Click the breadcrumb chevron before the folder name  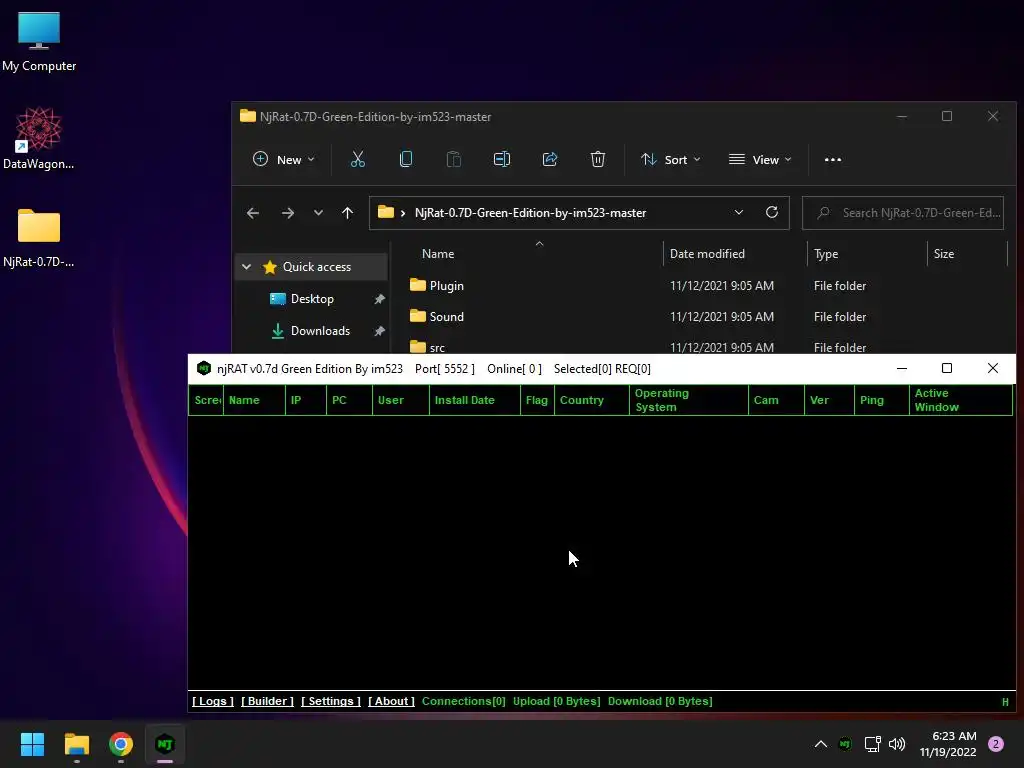(403, 213)
